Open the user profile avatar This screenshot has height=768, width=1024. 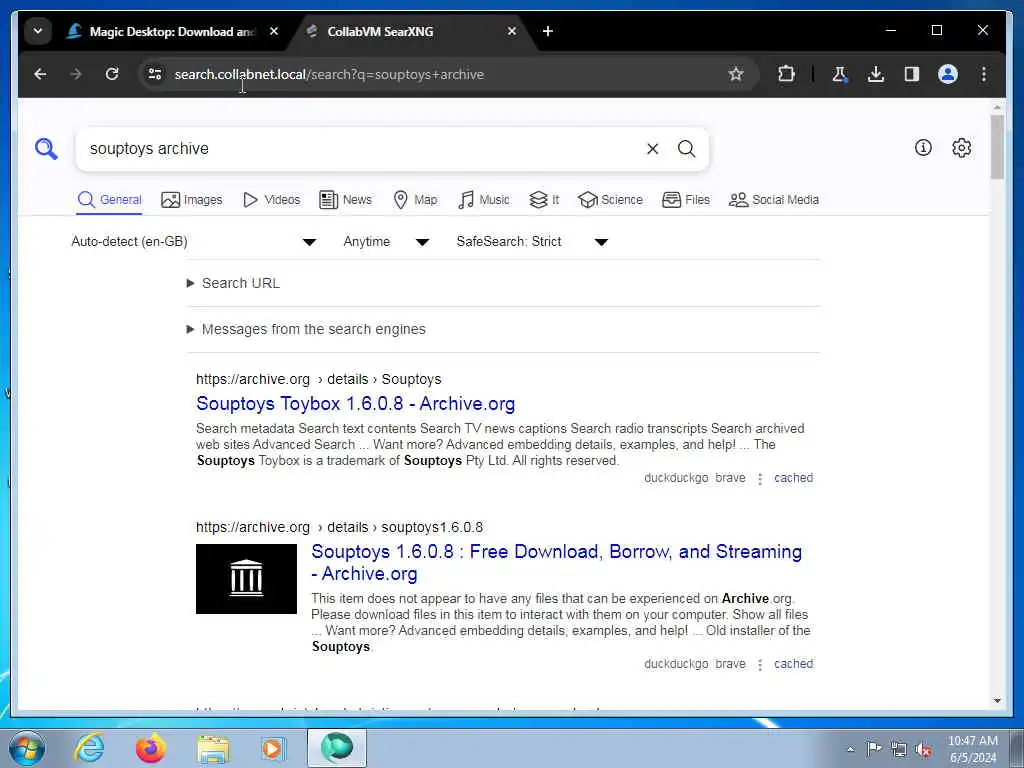coord(948,74)
